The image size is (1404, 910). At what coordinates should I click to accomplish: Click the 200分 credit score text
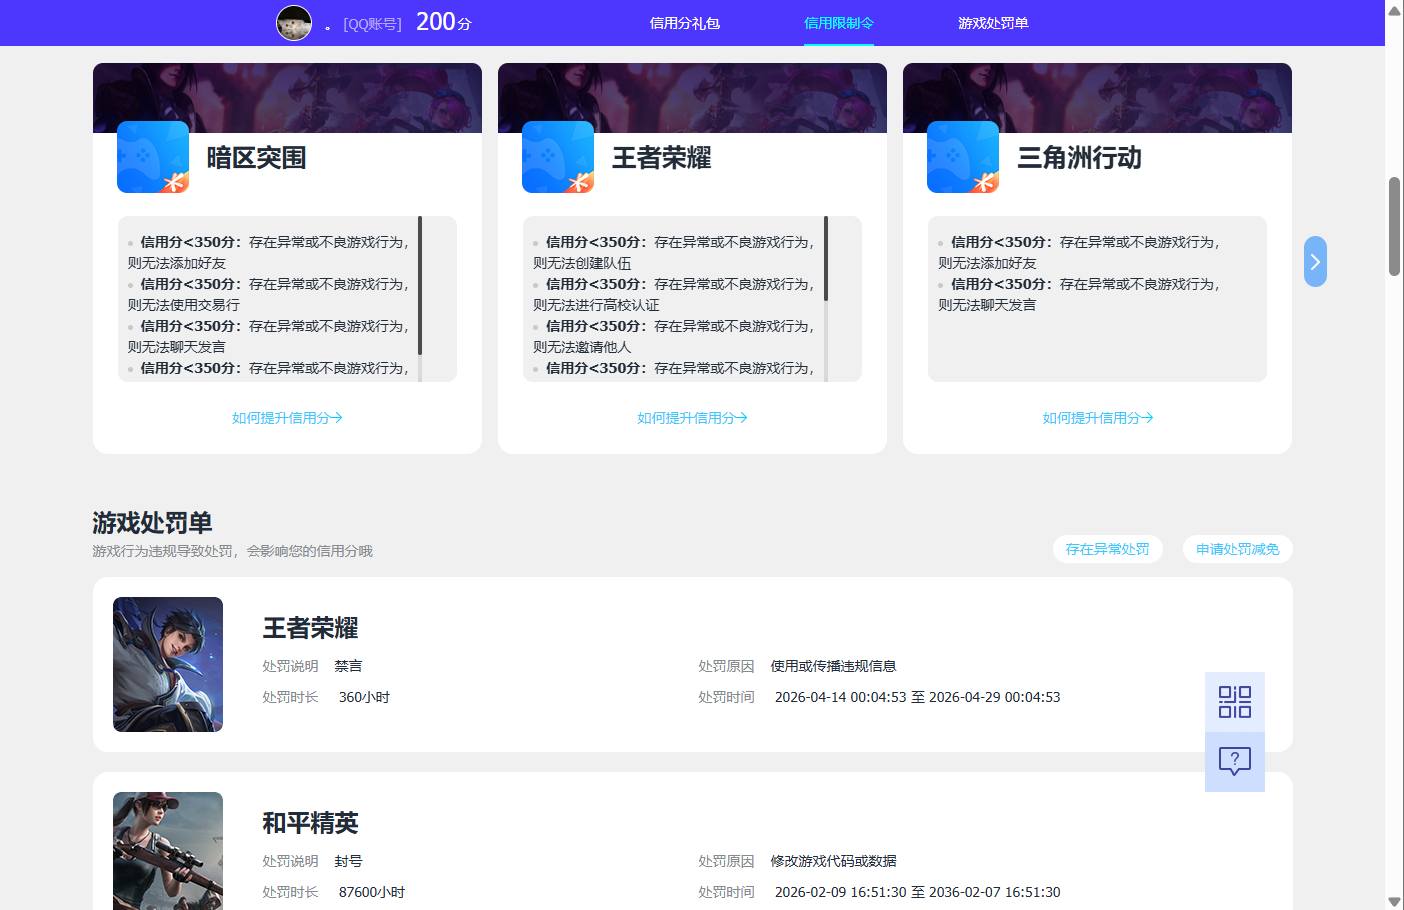(x=443, y=22)
